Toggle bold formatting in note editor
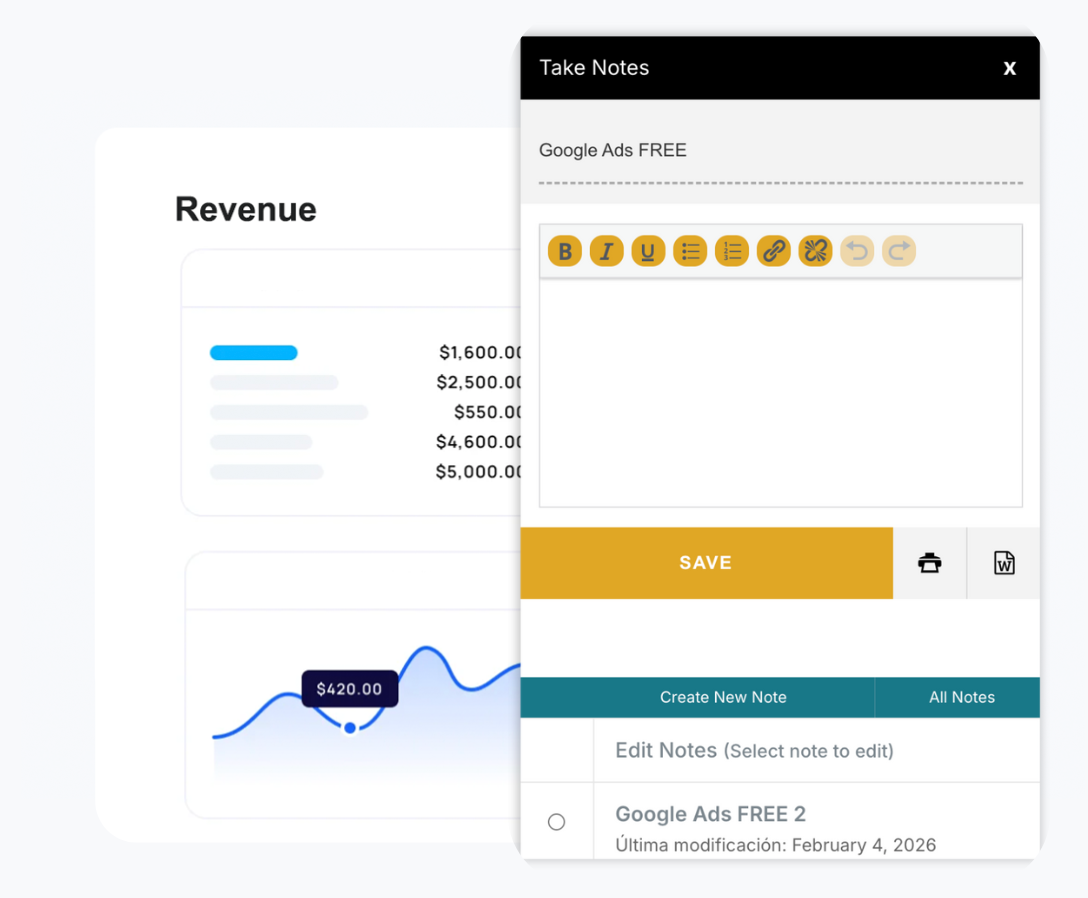The height and width of the screenshot is (898, 1088). (565, 251)
